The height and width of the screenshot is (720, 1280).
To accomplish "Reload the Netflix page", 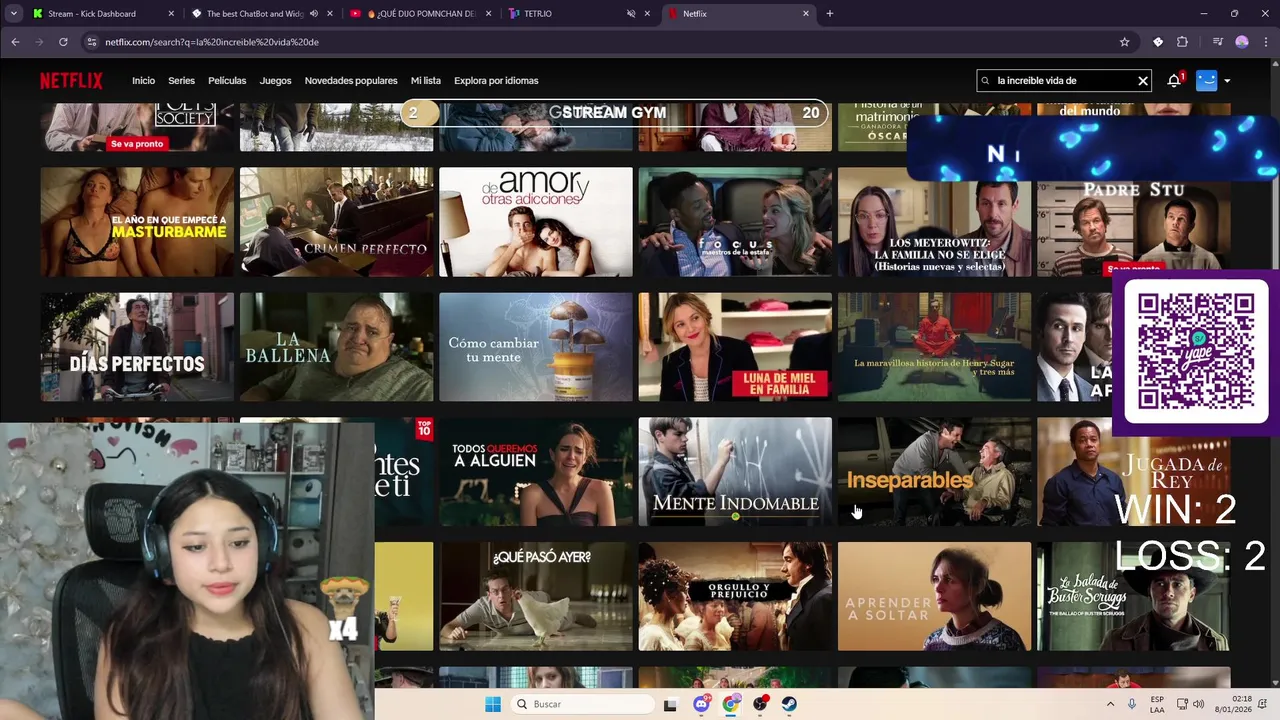I will click(63, 42).
